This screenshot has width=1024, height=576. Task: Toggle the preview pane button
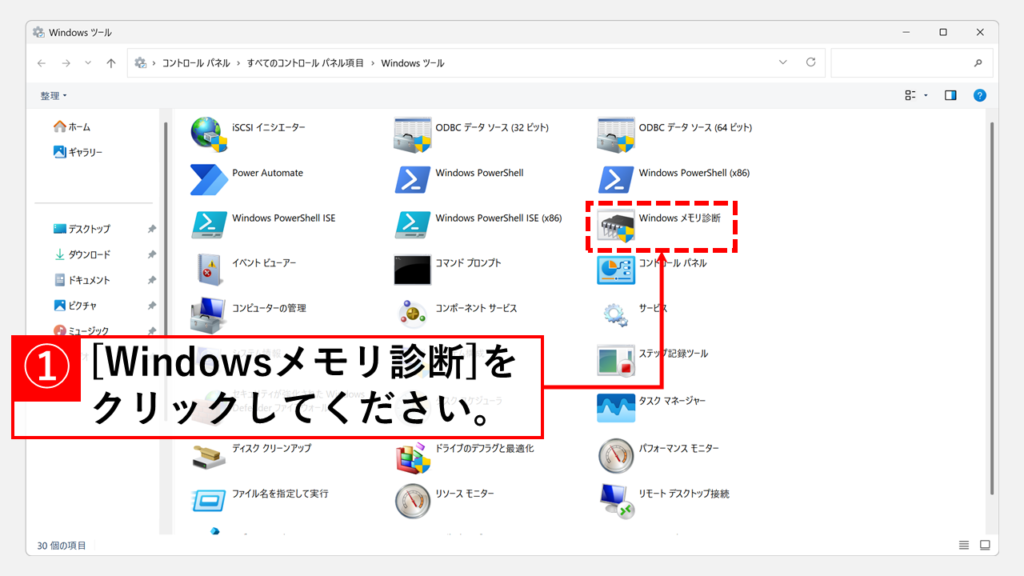coord(950,95)
